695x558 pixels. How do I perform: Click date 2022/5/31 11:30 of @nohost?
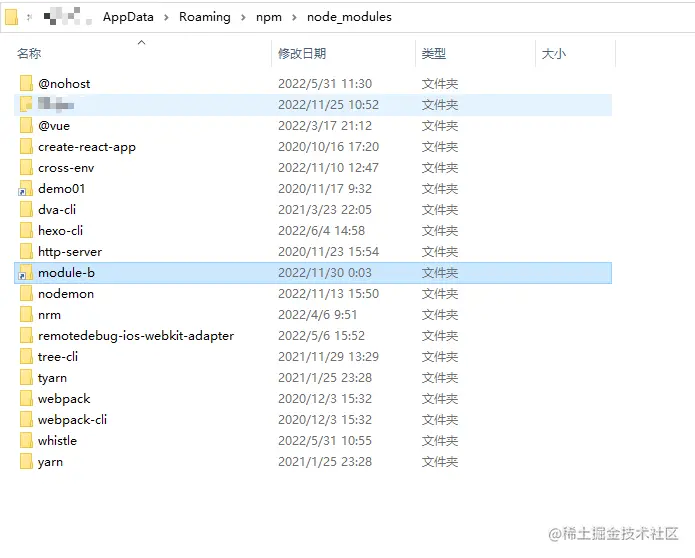pos(325,83)
